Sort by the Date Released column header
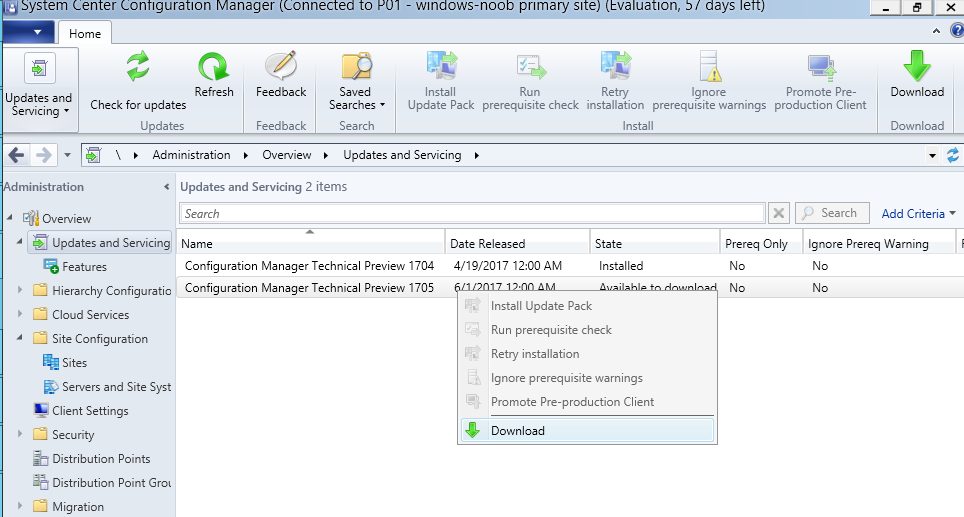Screen dimensions: 964x517 (x=517, y=243)
